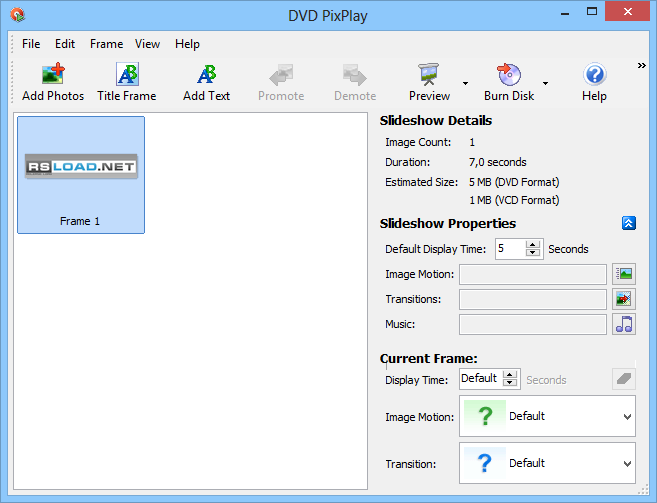Screen dimensions: 657x503
Task: Open the Burn Disk dropdown arrow
Action: [545, 83]
